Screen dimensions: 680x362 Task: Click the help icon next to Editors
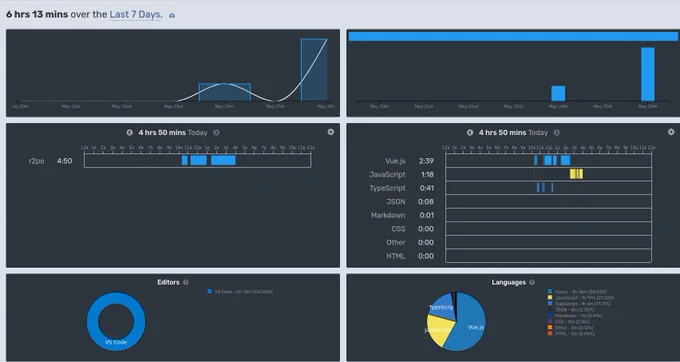[x=186, y=282]
